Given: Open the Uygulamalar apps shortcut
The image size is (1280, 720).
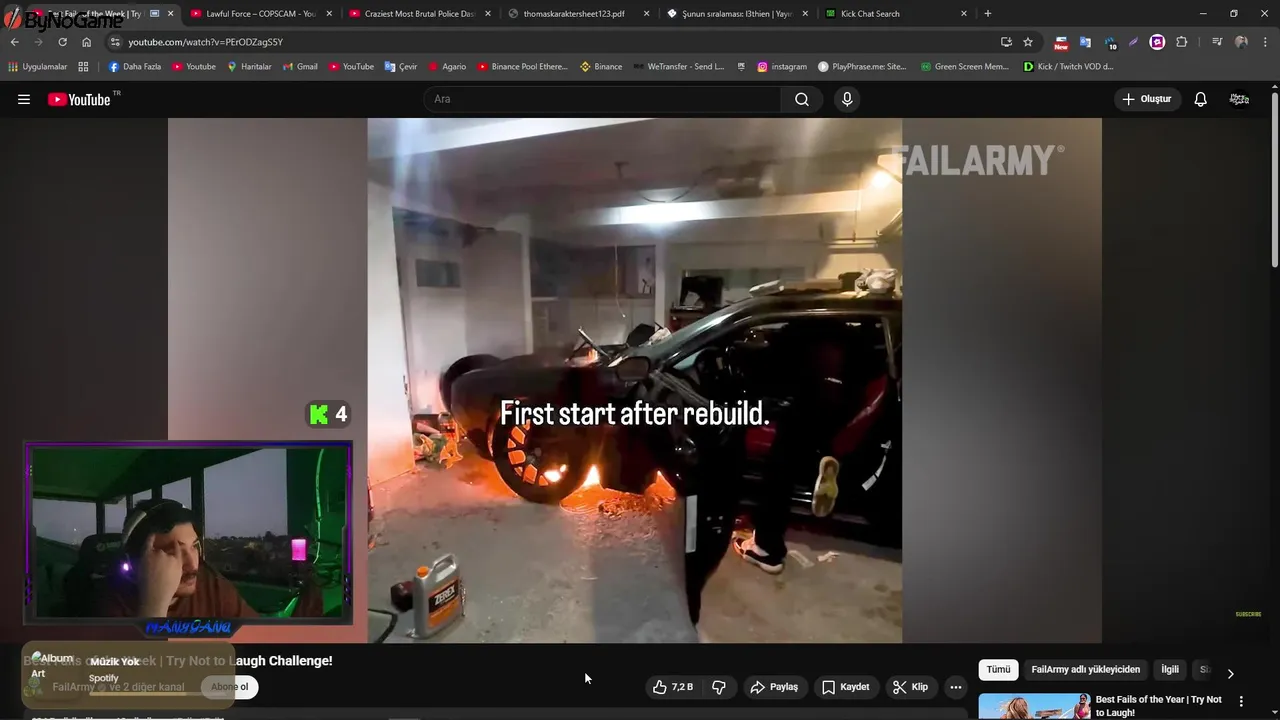Looking at the screenshot, I should point(38,67).
